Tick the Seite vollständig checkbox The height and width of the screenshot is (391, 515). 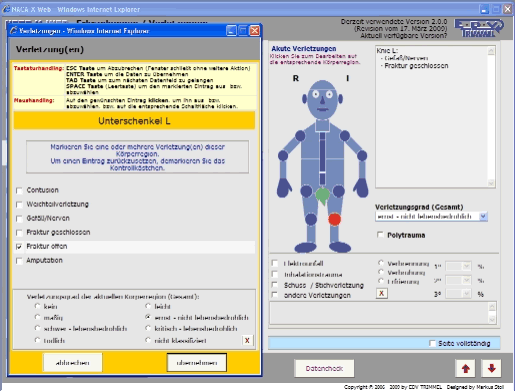[x=432, y=343]
